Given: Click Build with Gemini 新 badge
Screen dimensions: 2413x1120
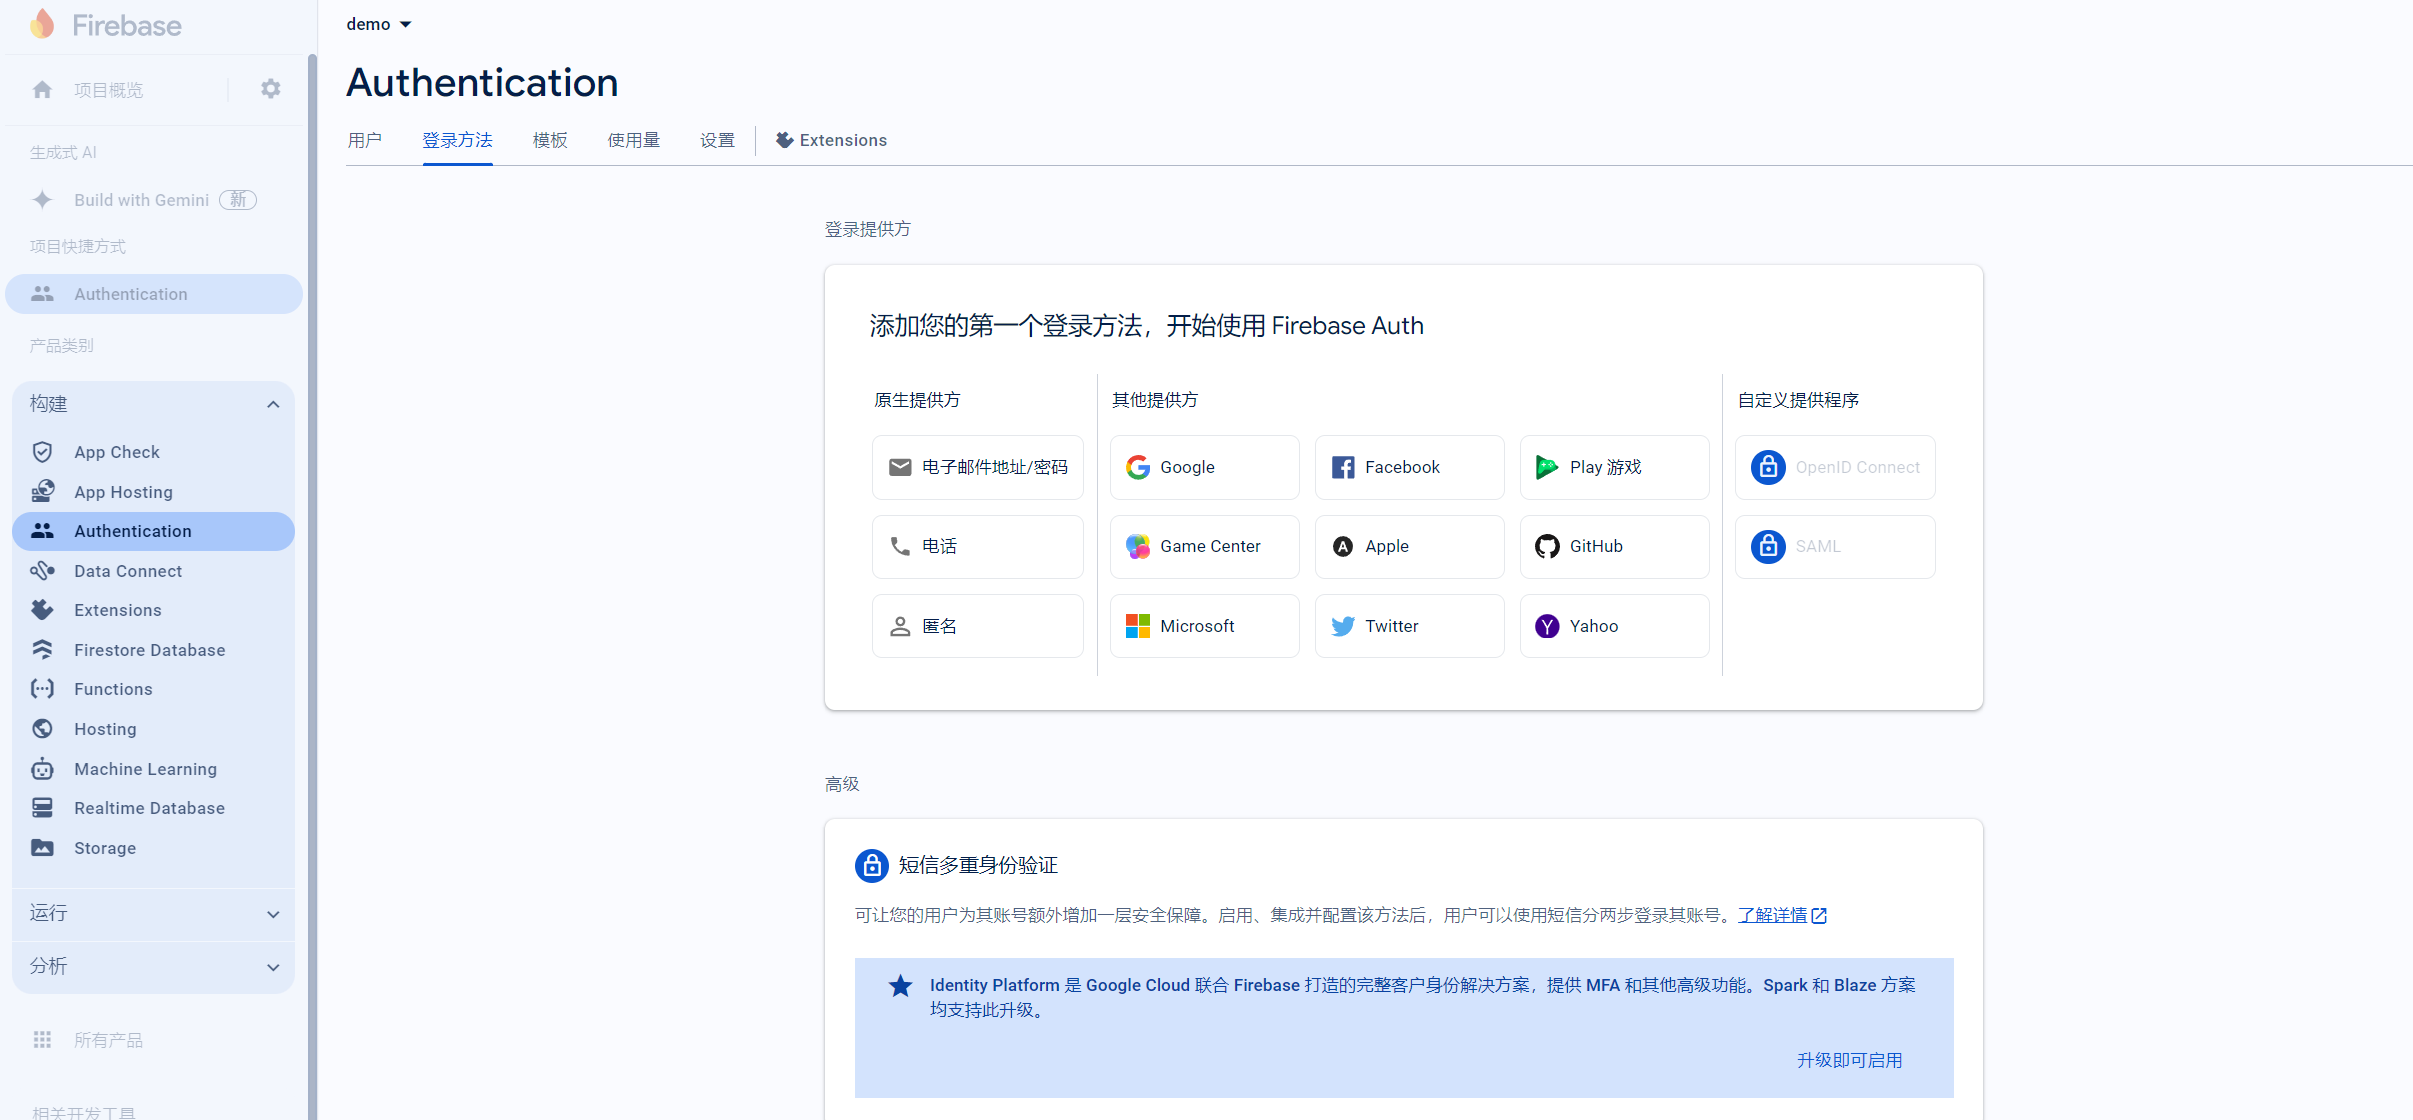Looking at the screenshot, I should tap(238, 200).
